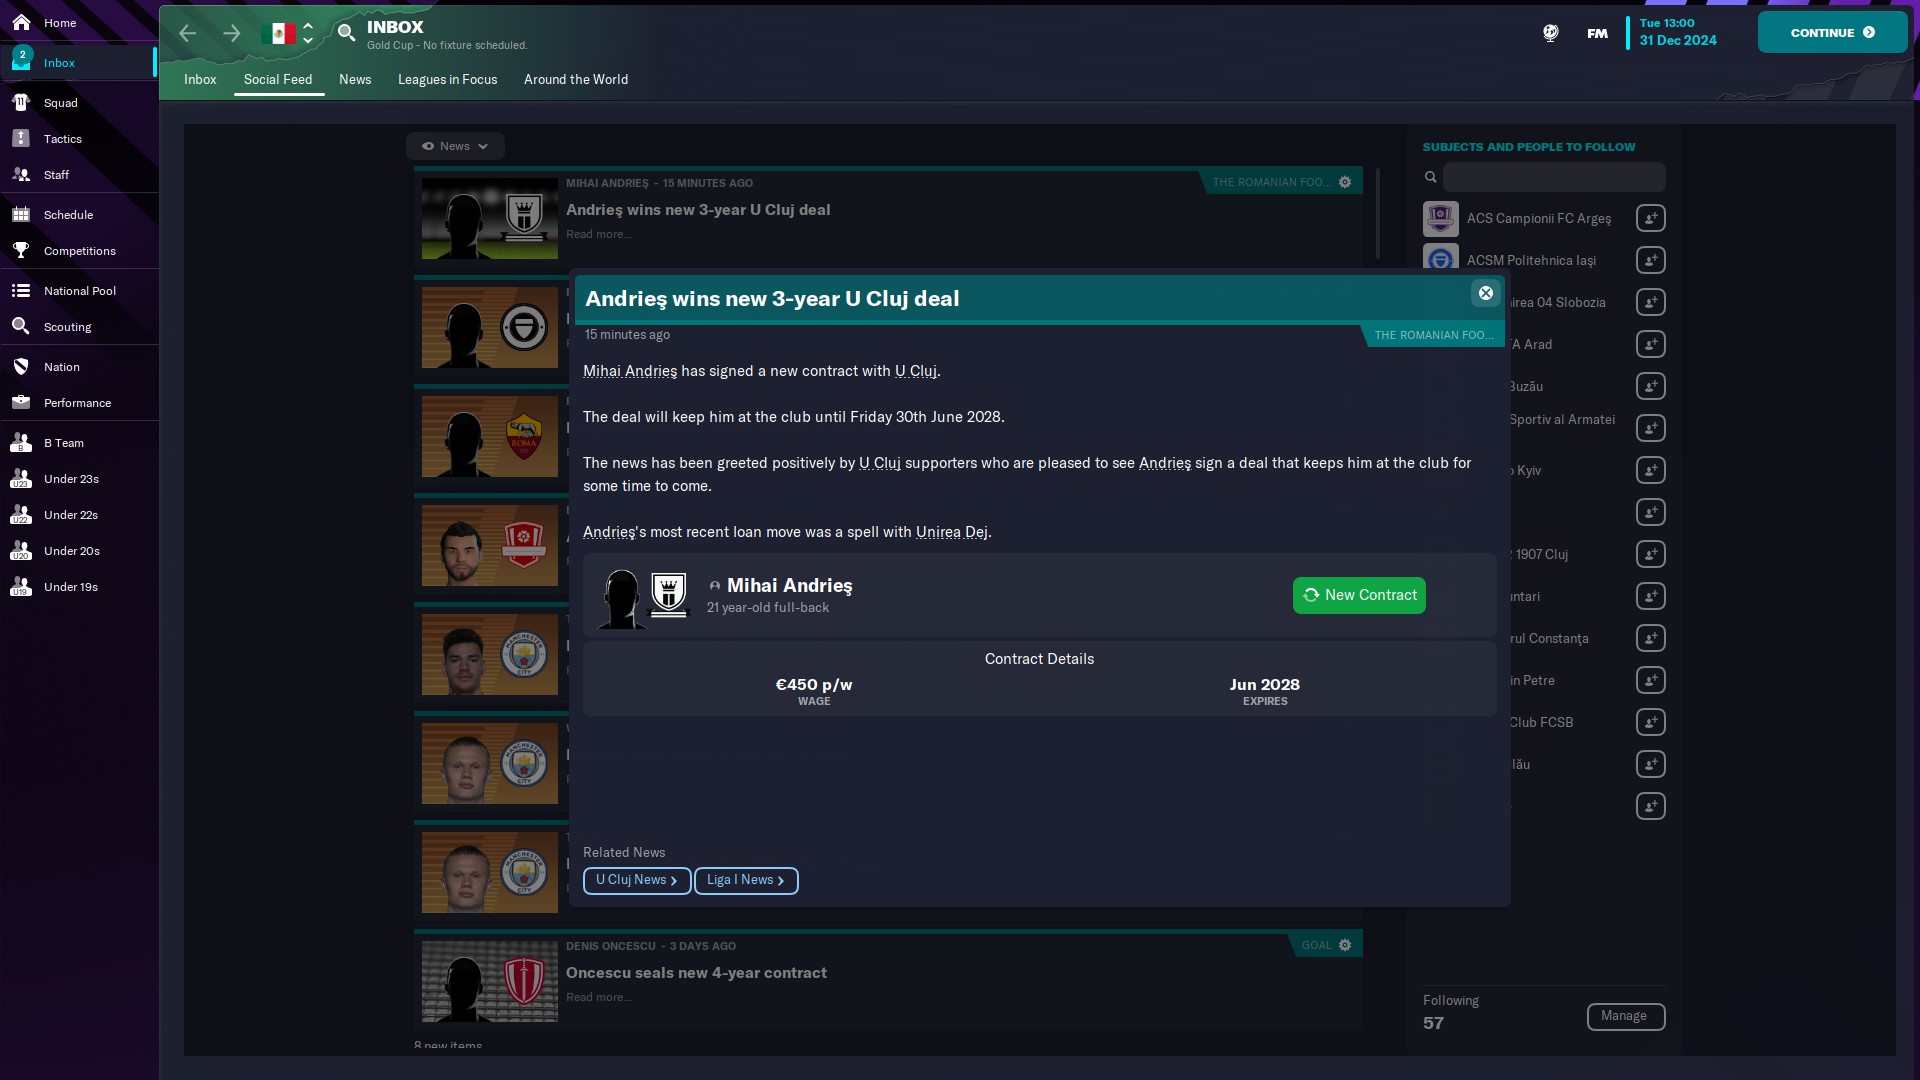Read more on Oncescu contract story
This screenshot has height=1080, width=1920.
click(598, 997)
